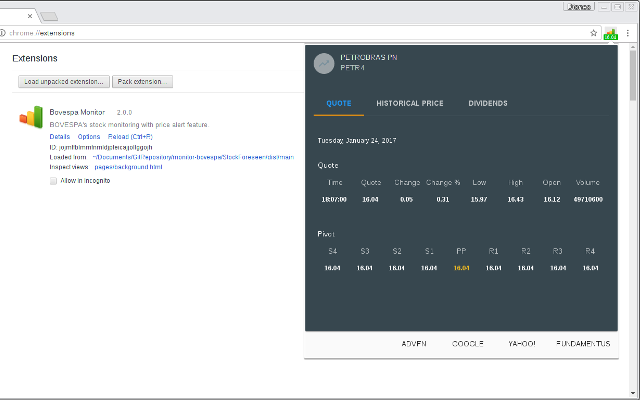Click the Bovespa Monitor extension name
The image size is (640, 400).
coord(77,112)
